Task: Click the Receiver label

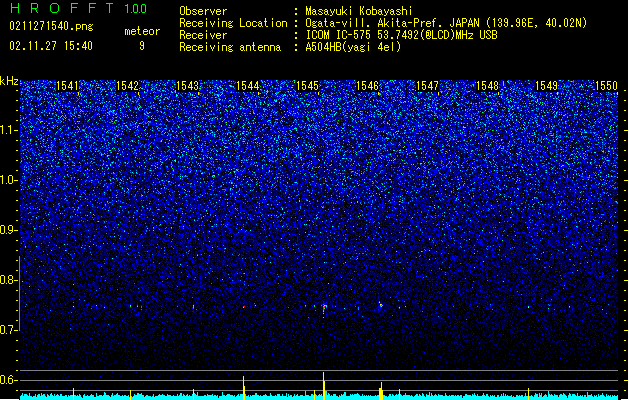Action: click(x=203, y=35)
